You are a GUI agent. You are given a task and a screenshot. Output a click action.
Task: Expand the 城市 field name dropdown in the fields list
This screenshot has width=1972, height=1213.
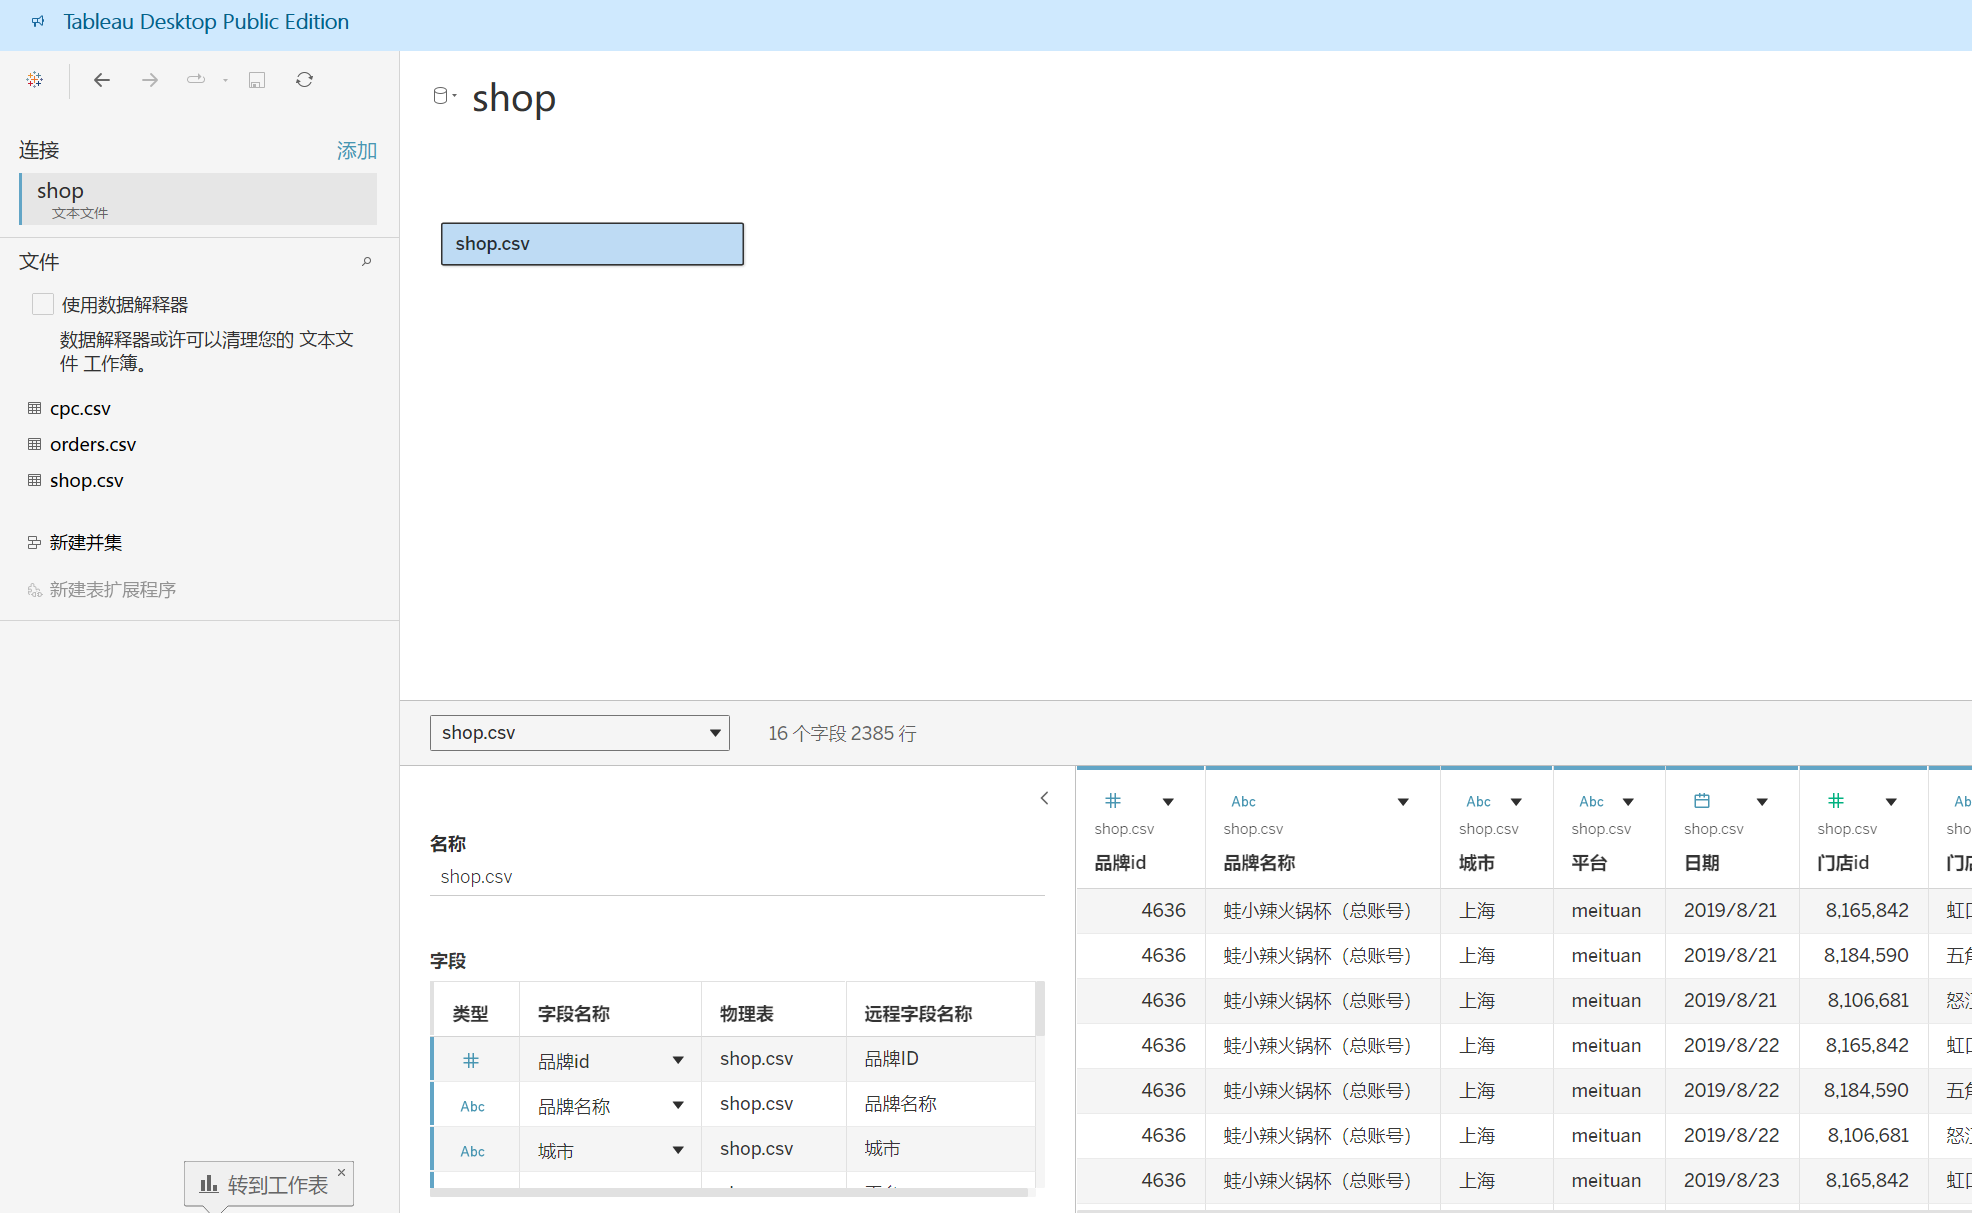click(678, 1150)
